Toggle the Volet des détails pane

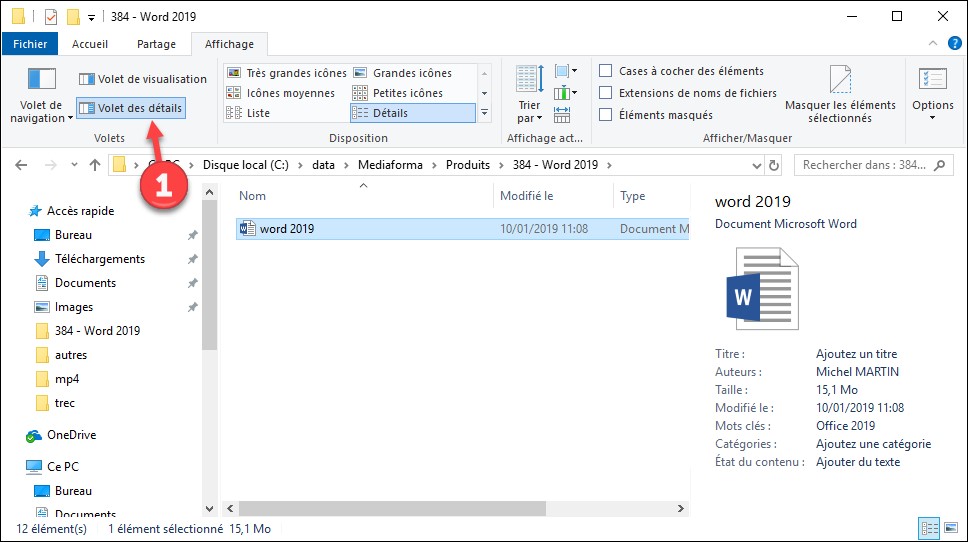point(131,108)
